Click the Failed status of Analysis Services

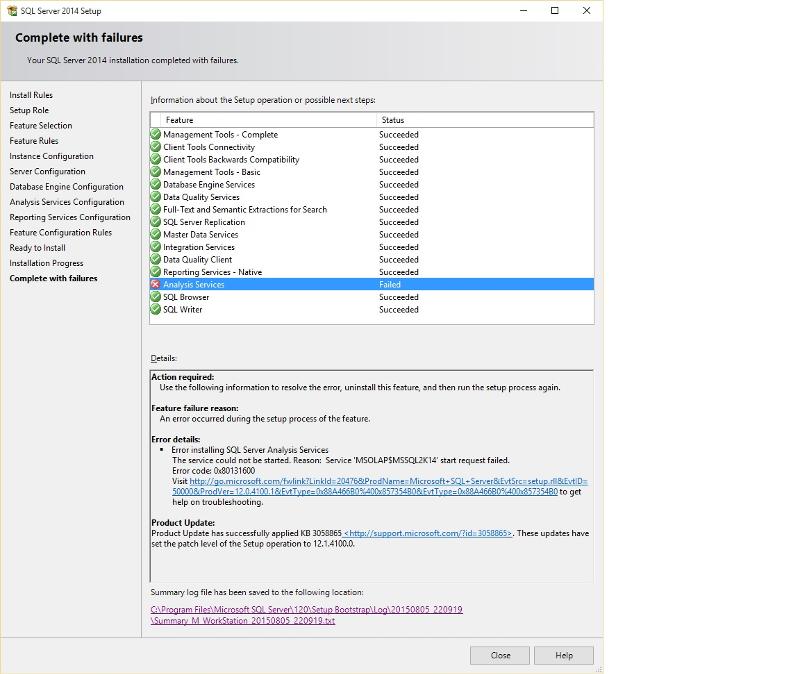(390, 285)
